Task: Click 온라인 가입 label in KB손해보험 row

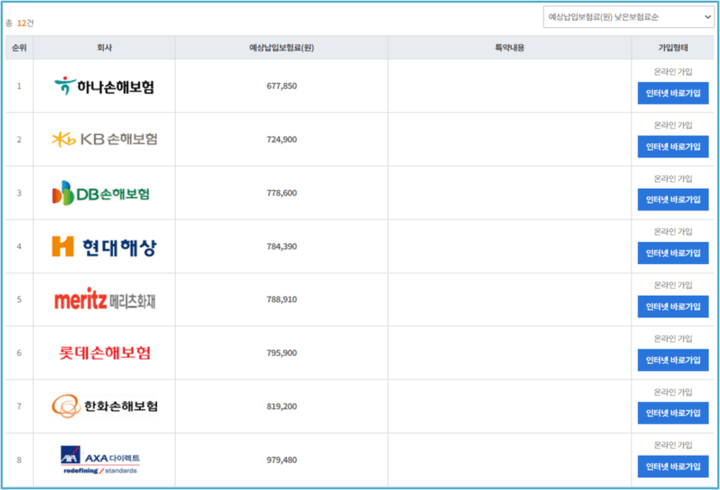Action: click(x=673, y=125)
